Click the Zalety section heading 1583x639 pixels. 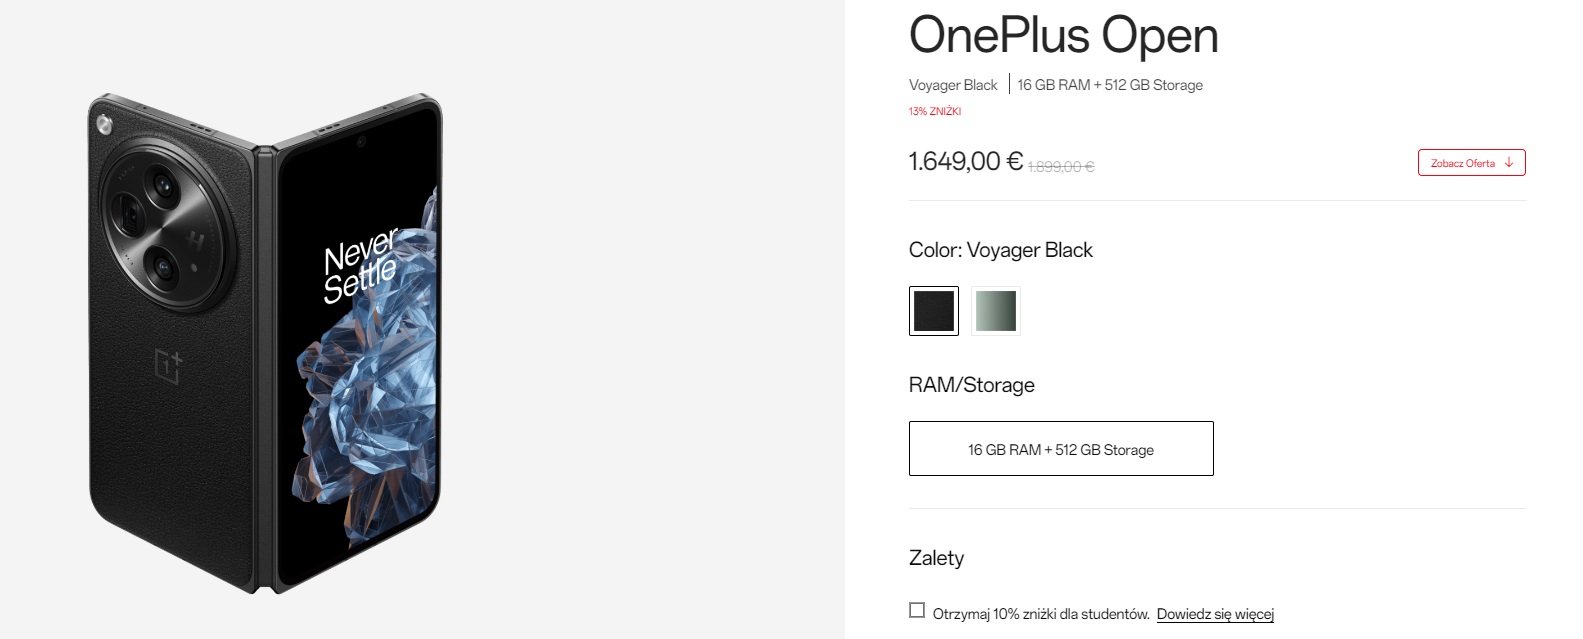coord(936,558)
